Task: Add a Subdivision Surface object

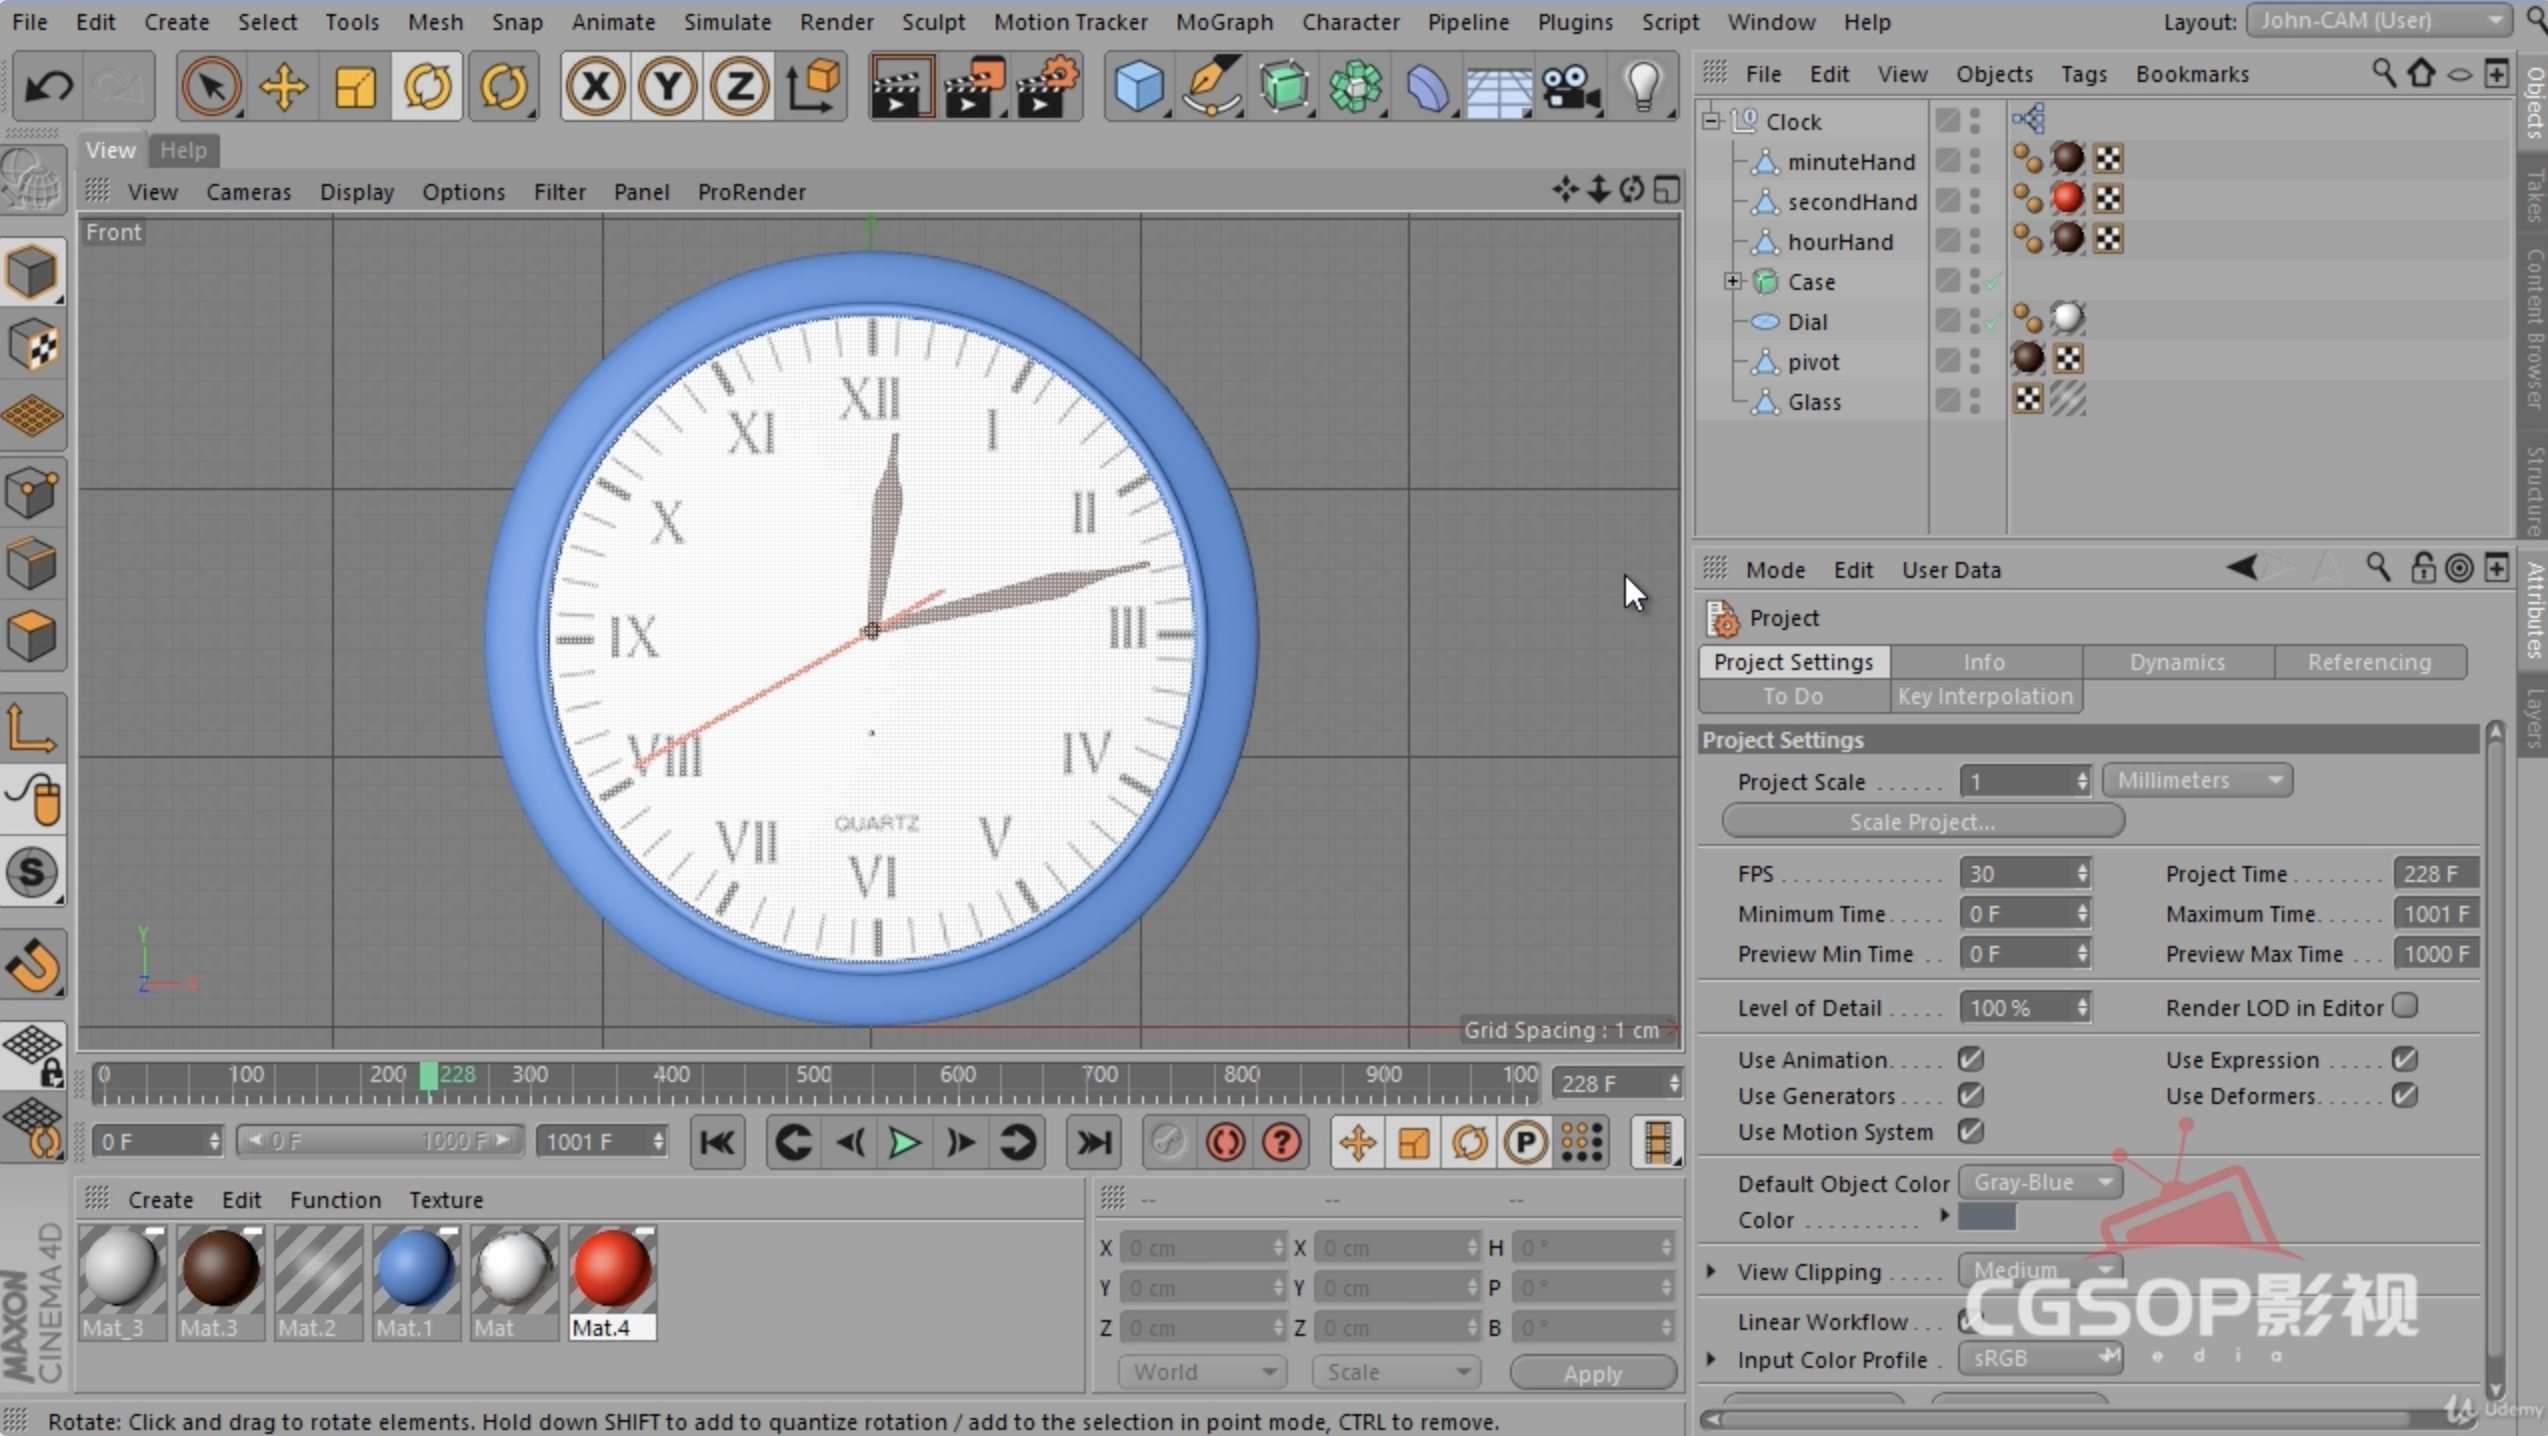Action: point(1284,86)
